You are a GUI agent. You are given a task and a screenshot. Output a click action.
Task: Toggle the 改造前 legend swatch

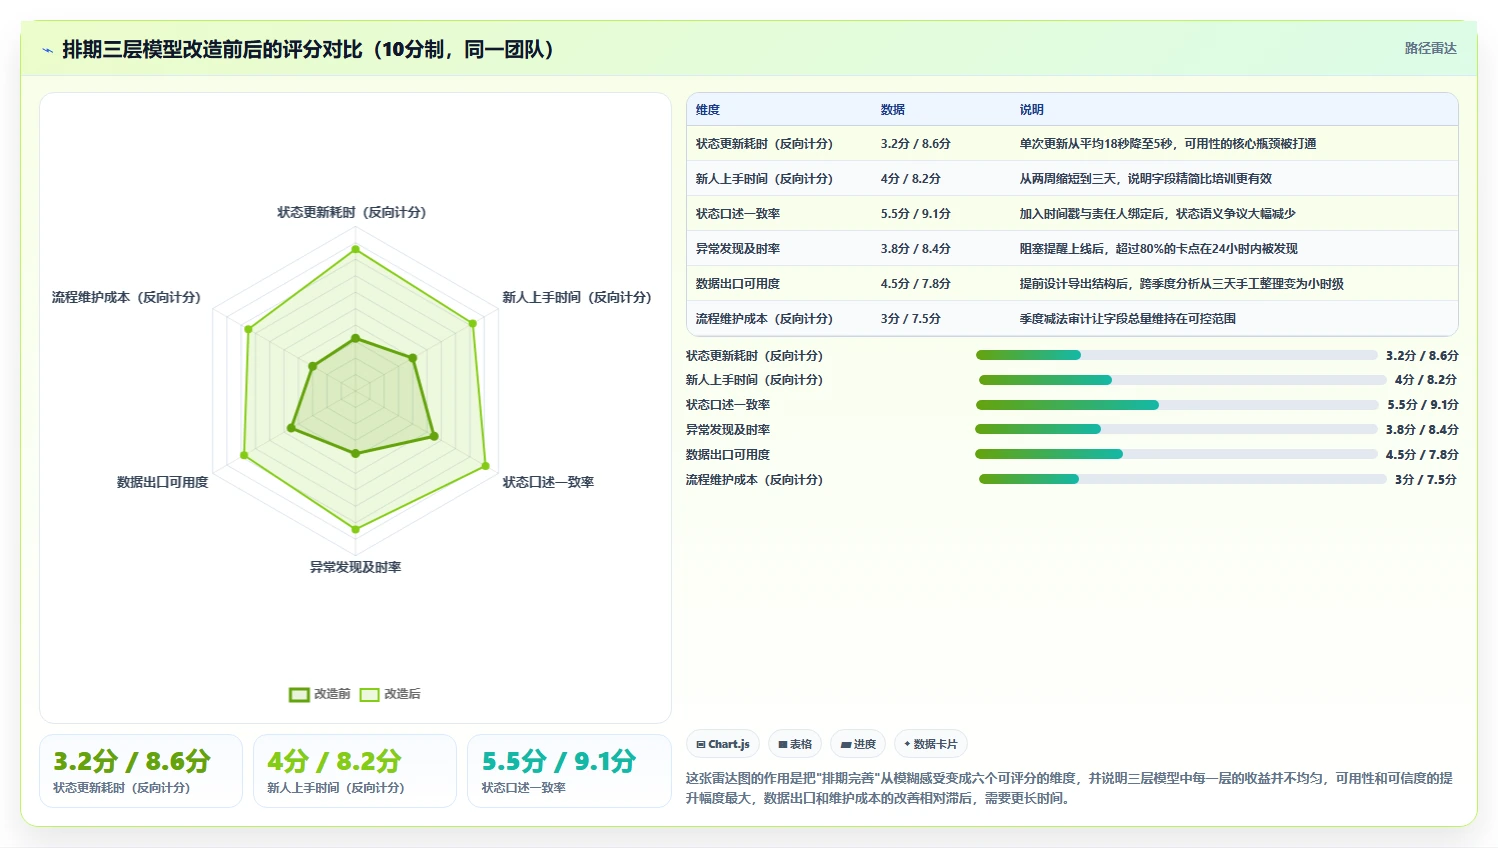[x=299, y=694]
